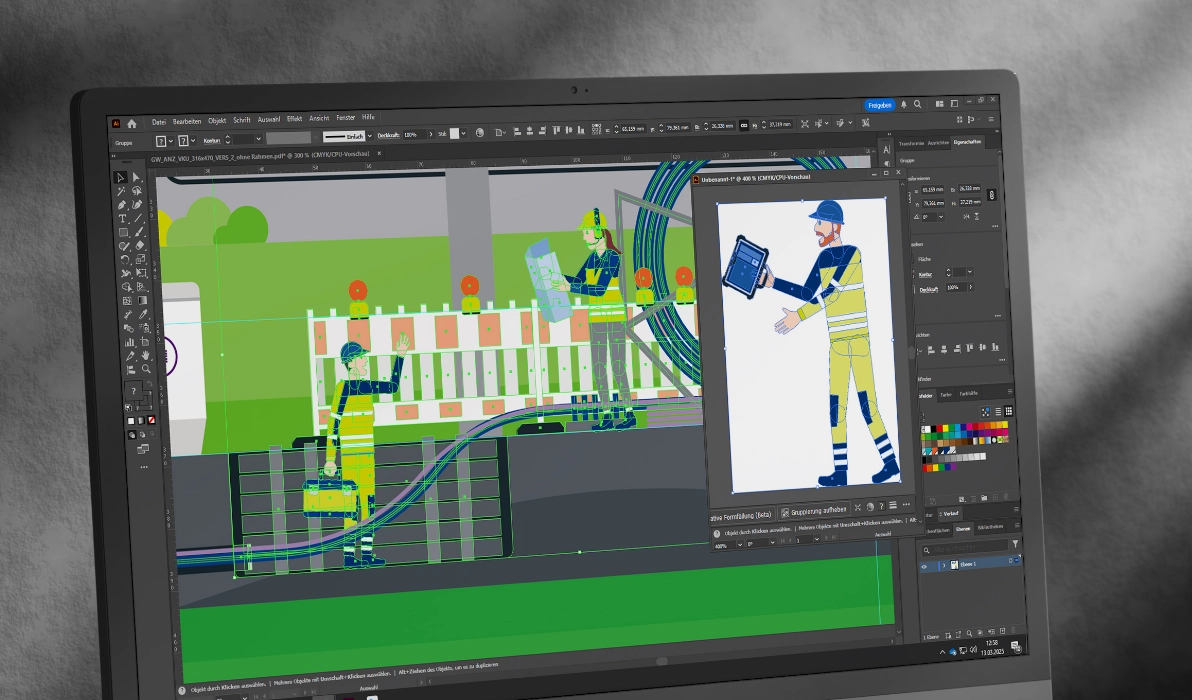Toggle width-height link in Eigenschaften panel

point(991,195)
